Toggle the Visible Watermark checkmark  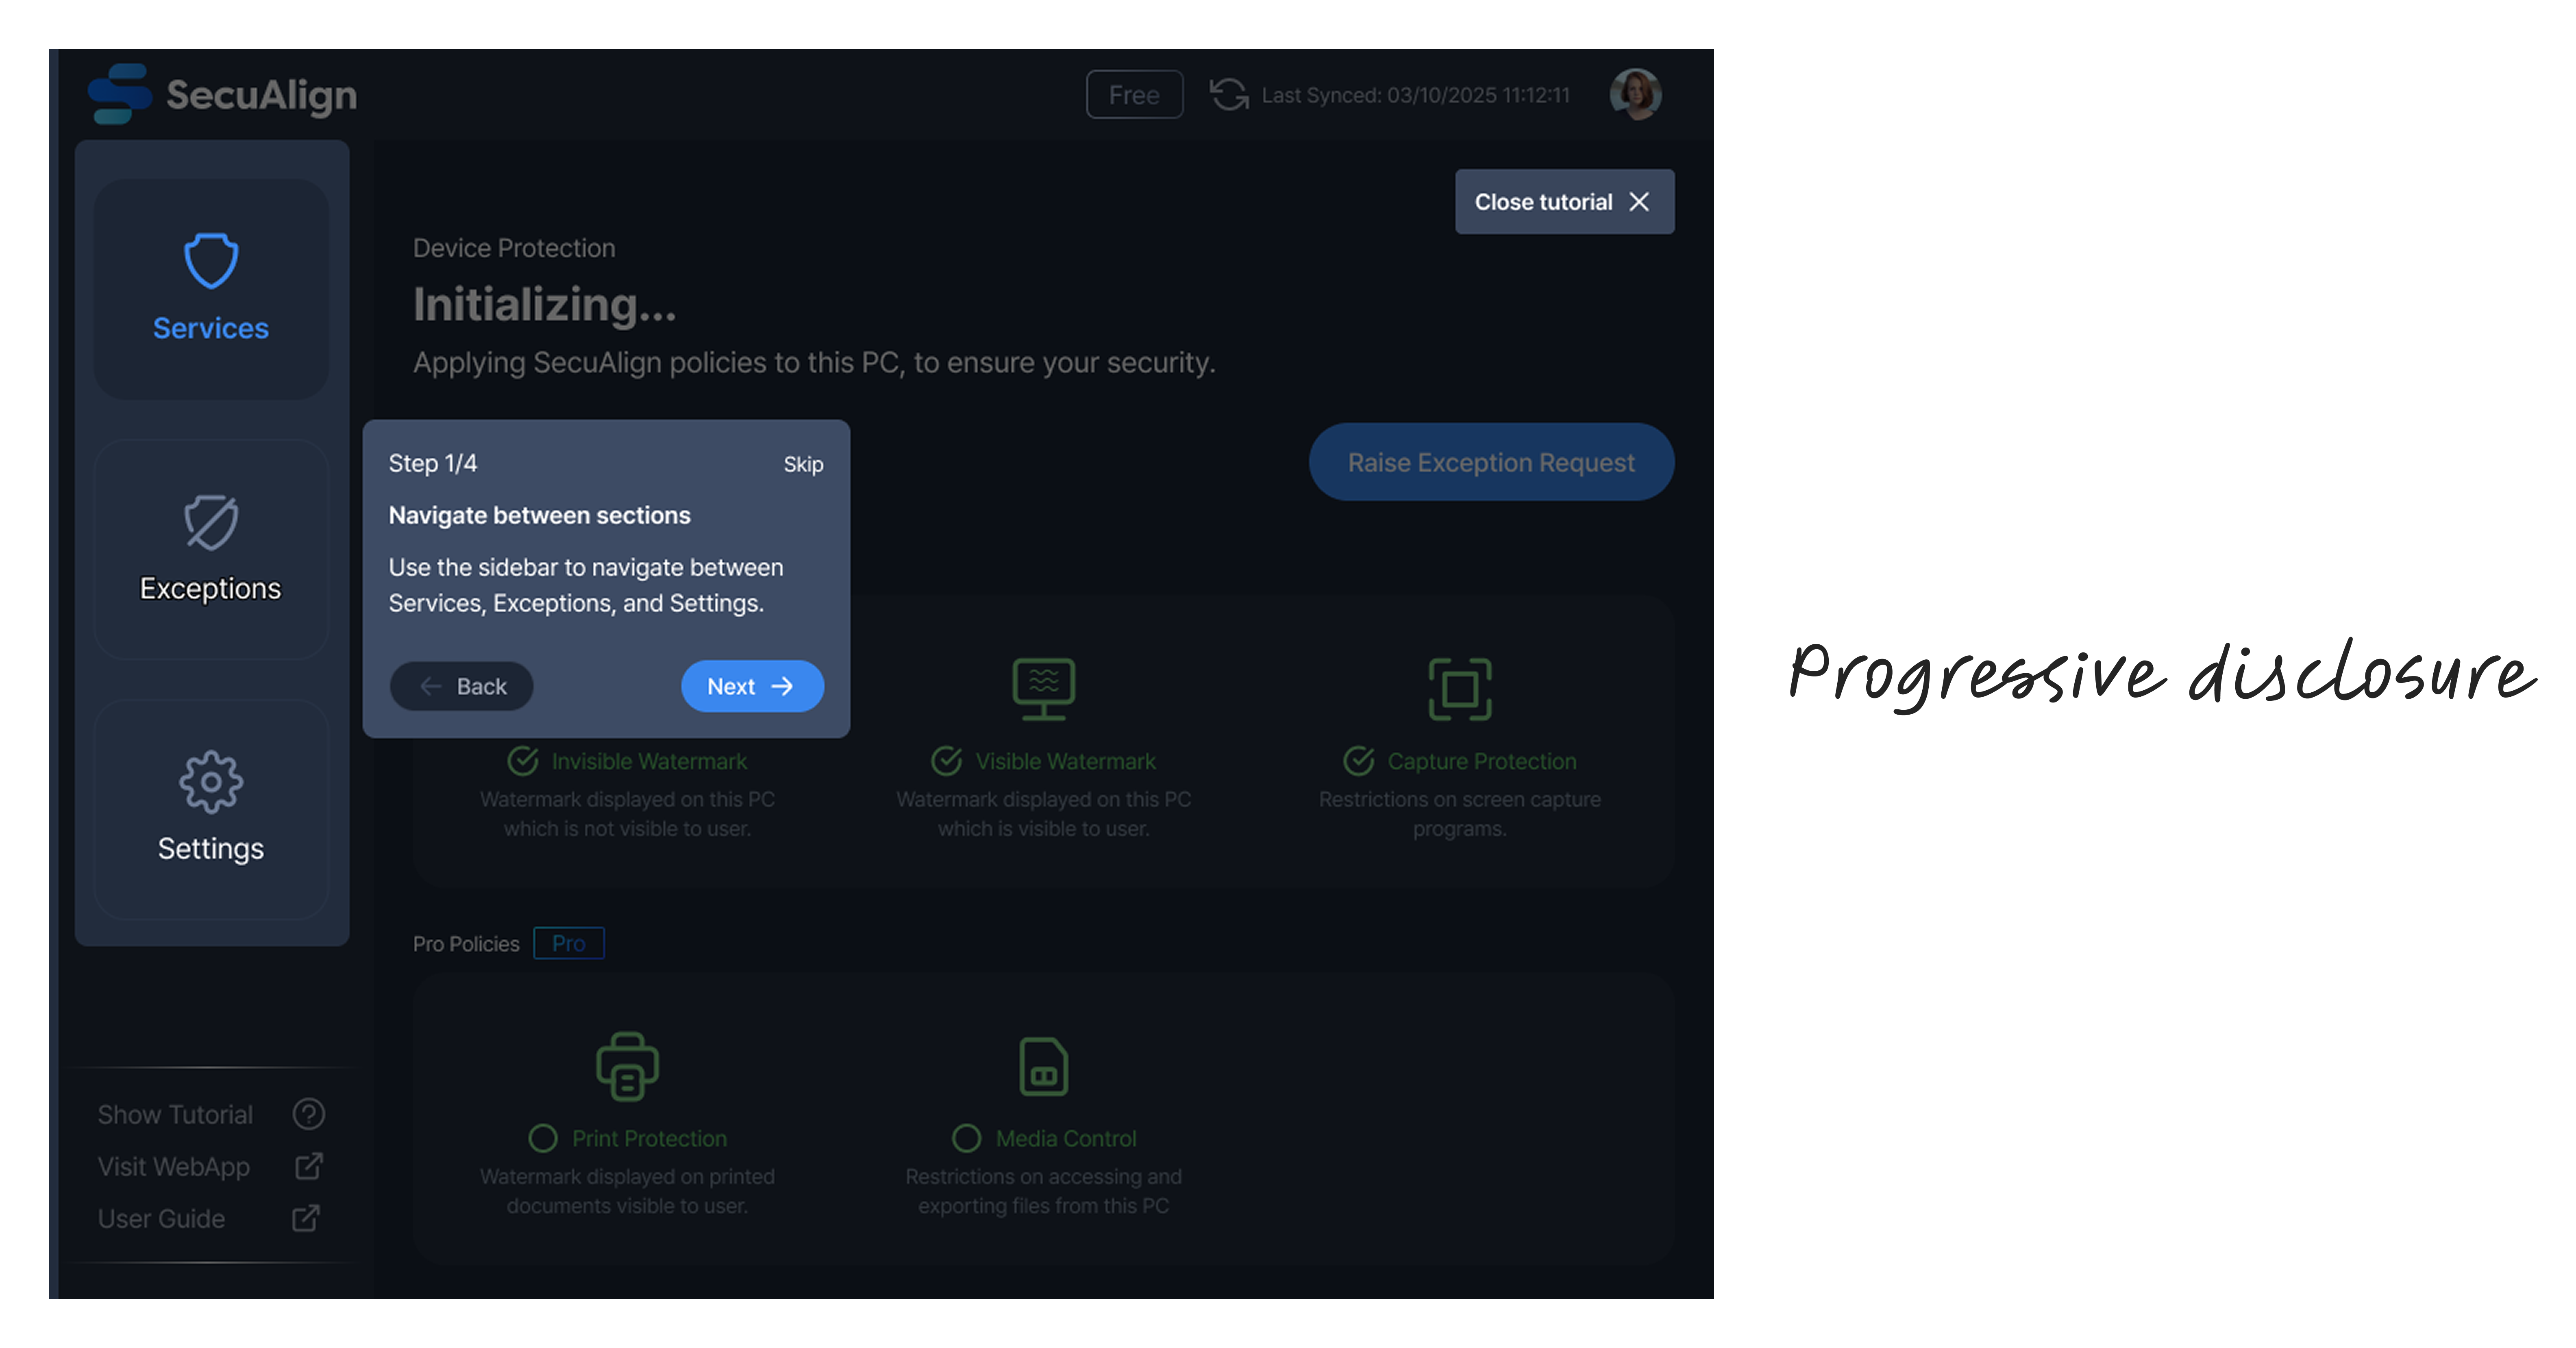946,761
